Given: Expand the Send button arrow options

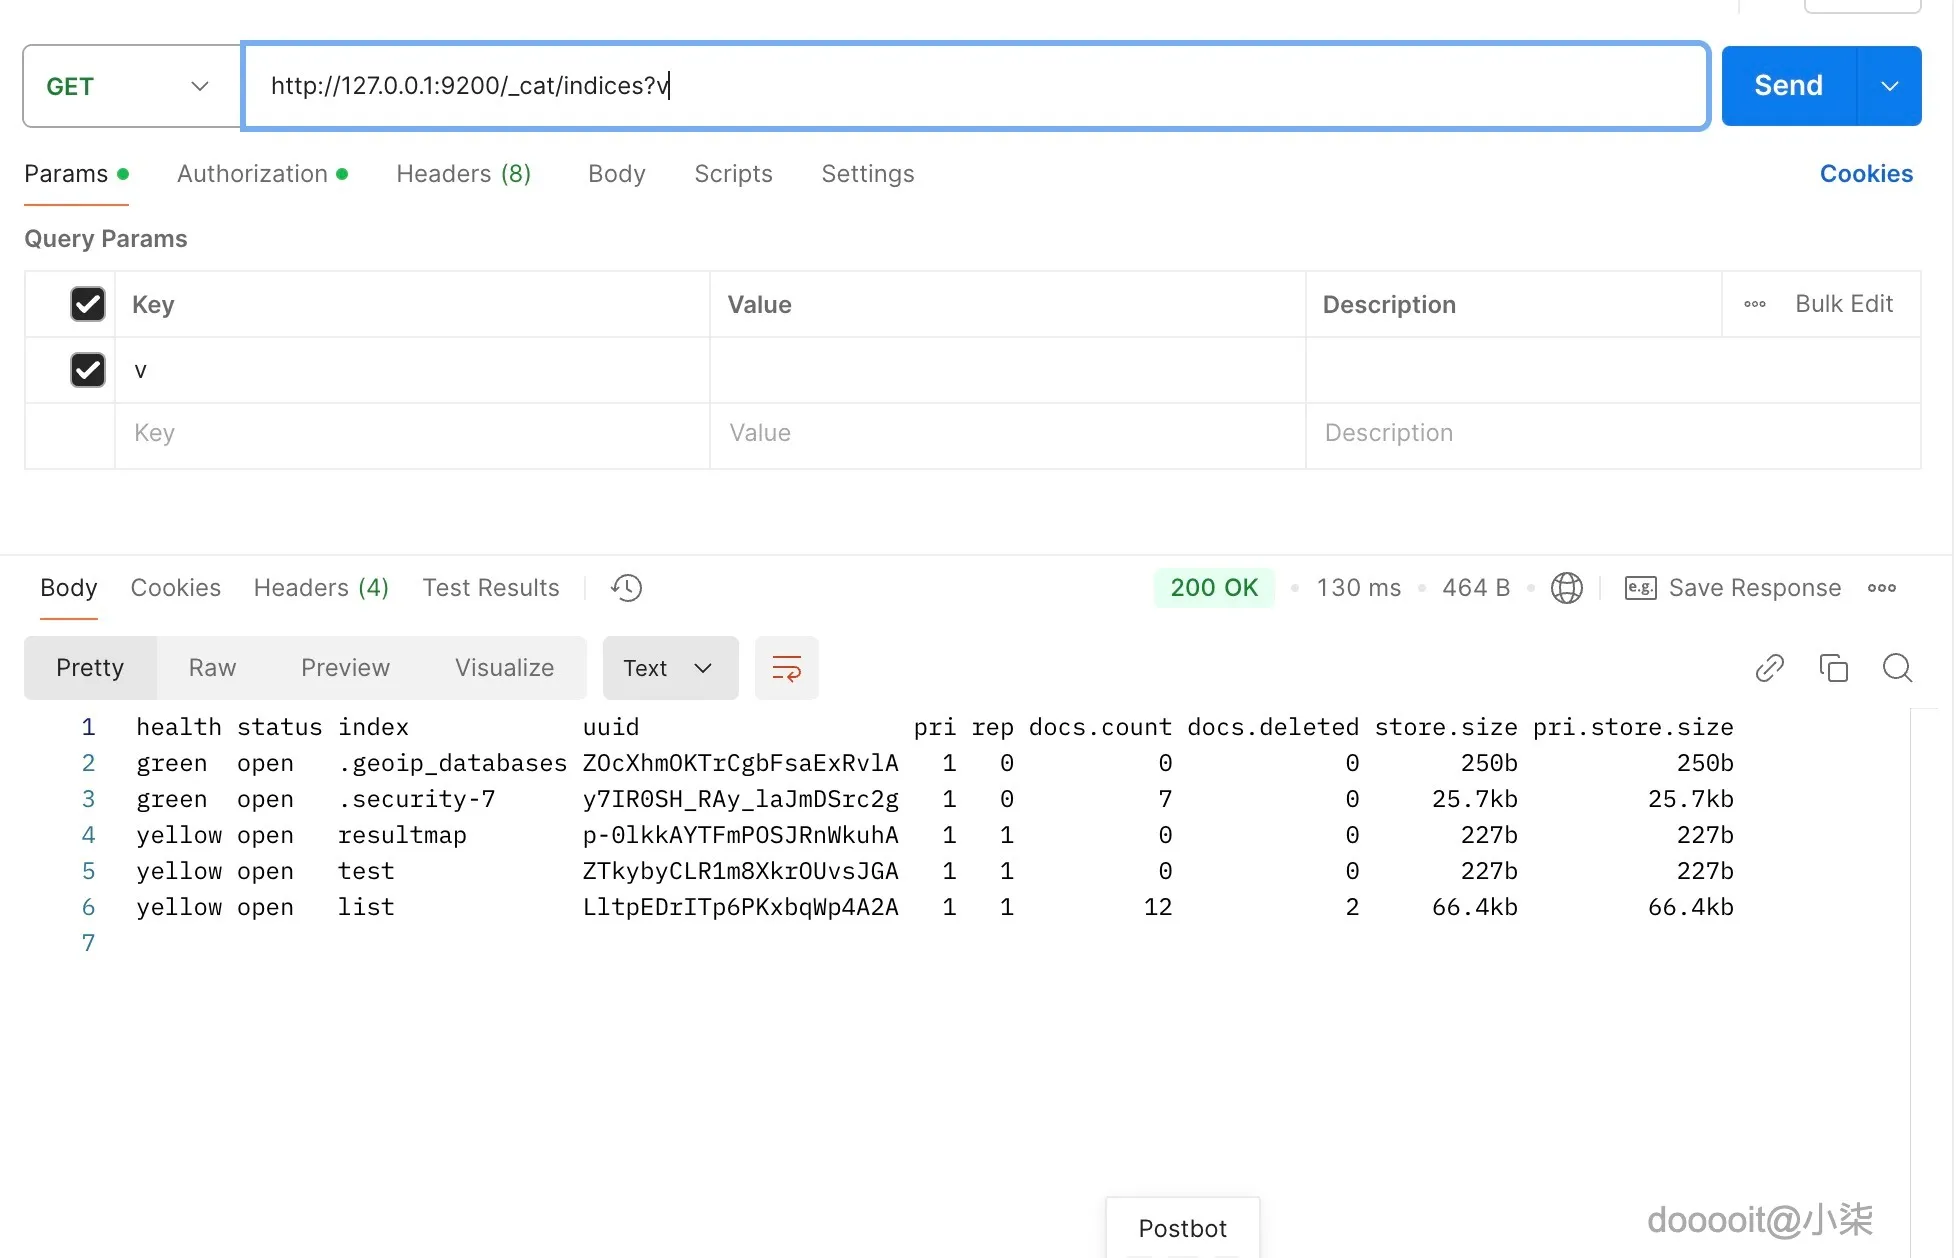Looking at the screenshot, I should 1889,86.
